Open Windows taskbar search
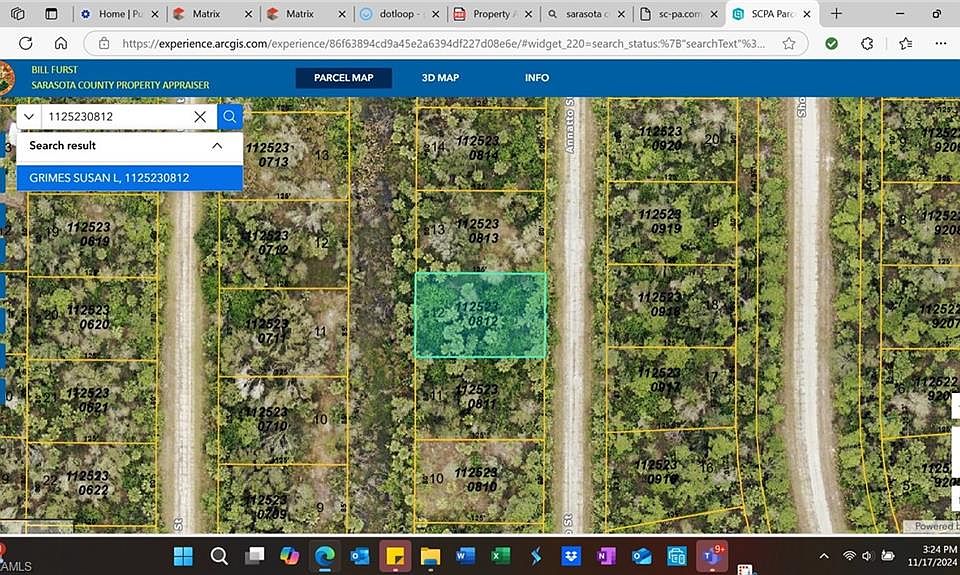The image size is (960, 575). (219, 556)
